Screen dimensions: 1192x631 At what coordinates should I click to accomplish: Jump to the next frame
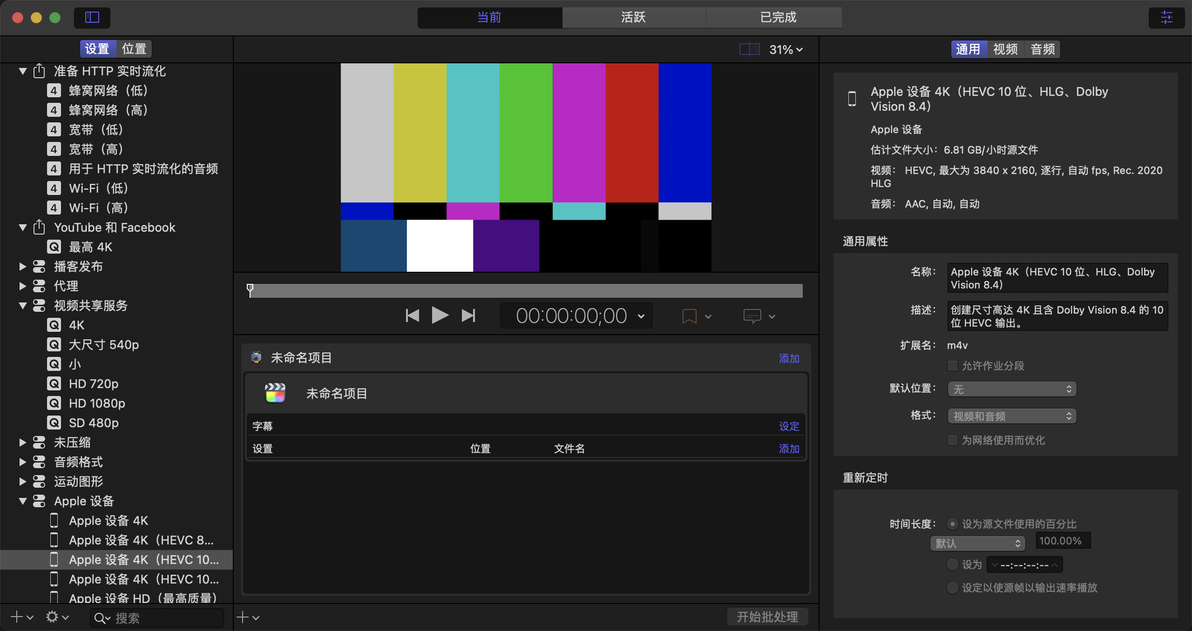pos(468,316)
